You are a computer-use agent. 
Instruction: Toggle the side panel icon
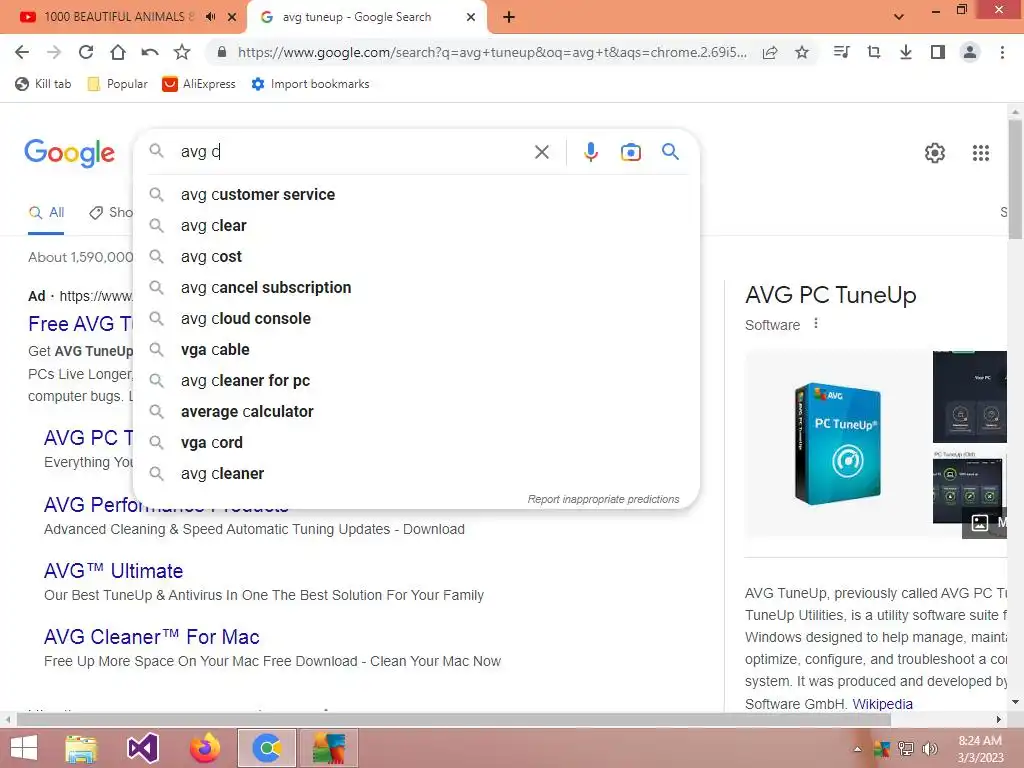click(x=938, y=52)
